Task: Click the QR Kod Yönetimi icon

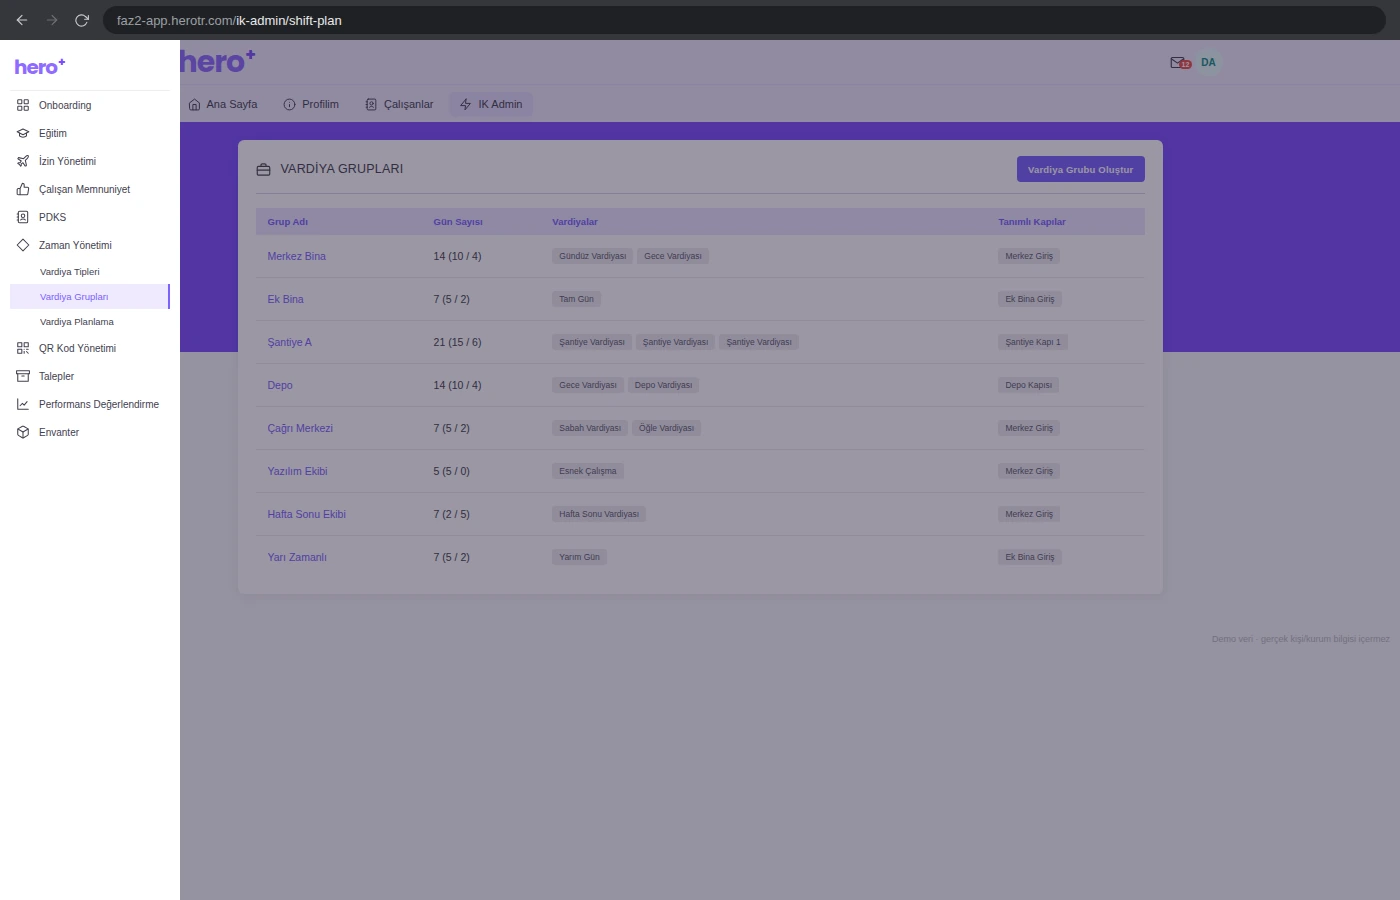Action: 23,348
